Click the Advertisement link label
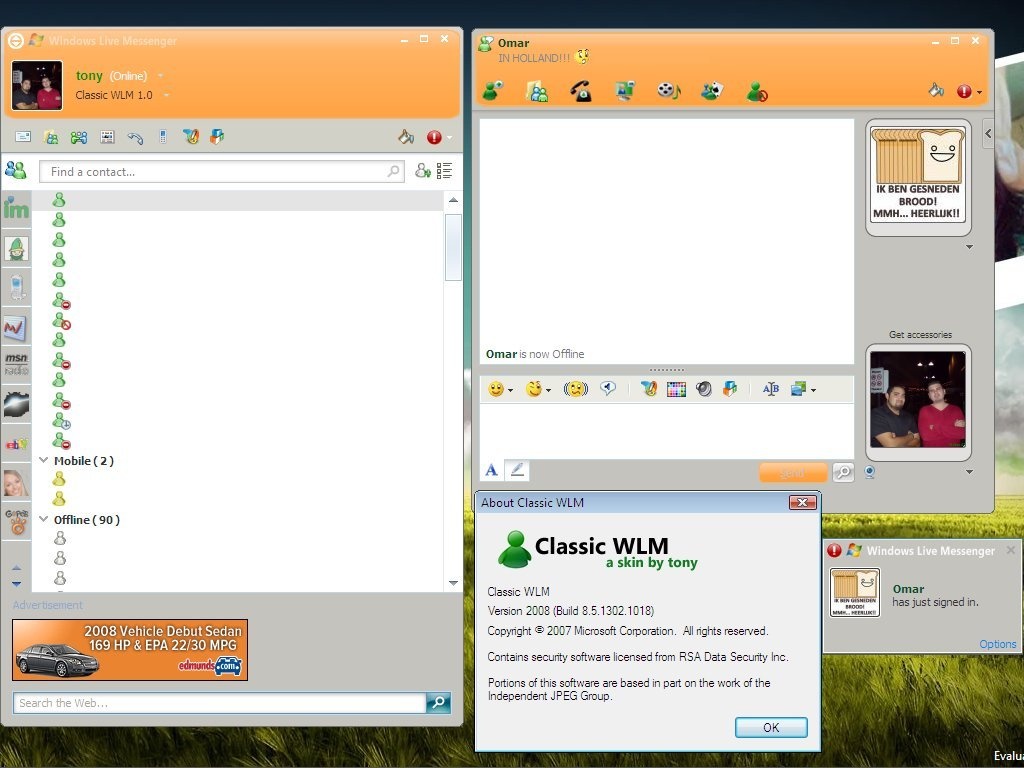1024x768 pixels. [48, 605]
